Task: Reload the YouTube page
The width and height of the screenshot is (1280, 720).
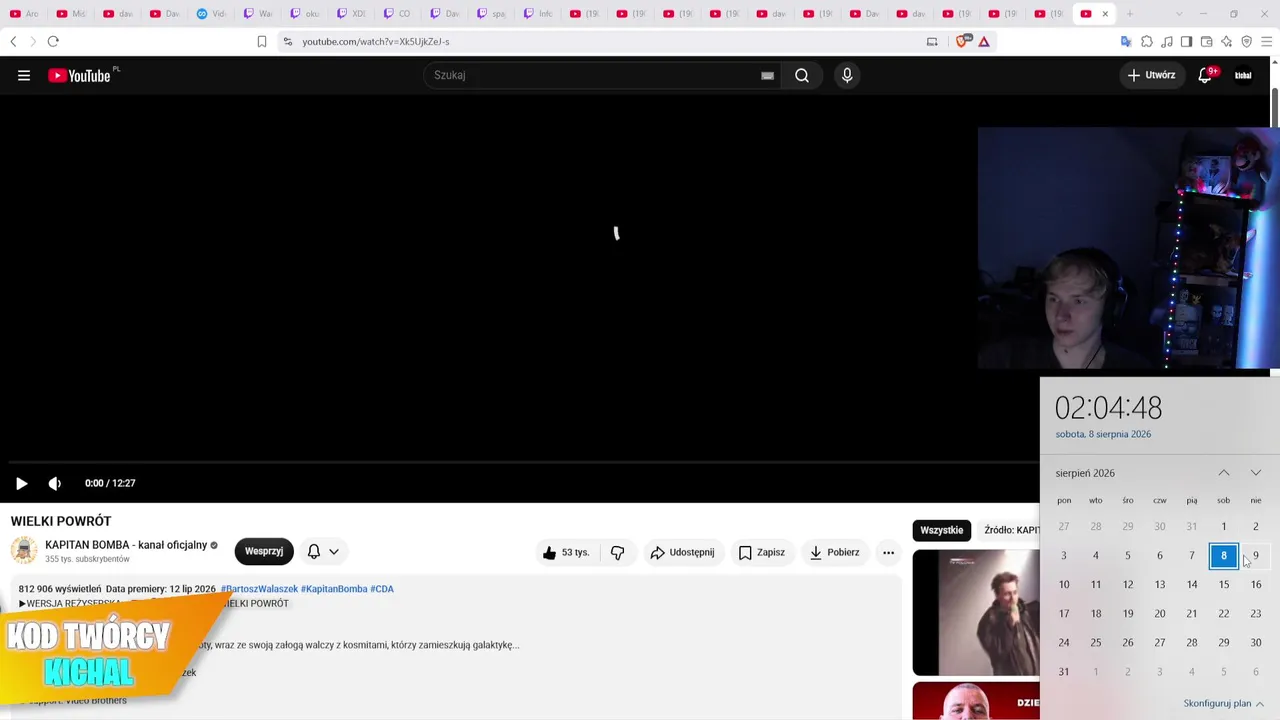Action: (53, 41)
